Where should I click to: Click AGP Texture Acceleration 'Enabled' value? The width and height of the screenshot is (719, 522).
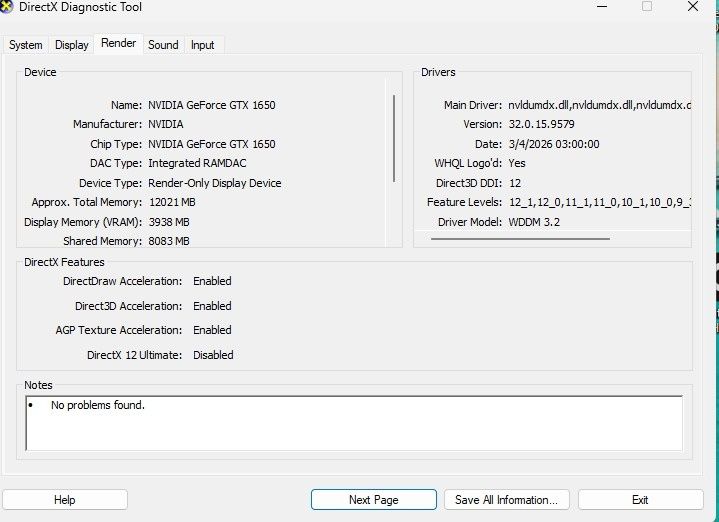click(x=212, y=330)
